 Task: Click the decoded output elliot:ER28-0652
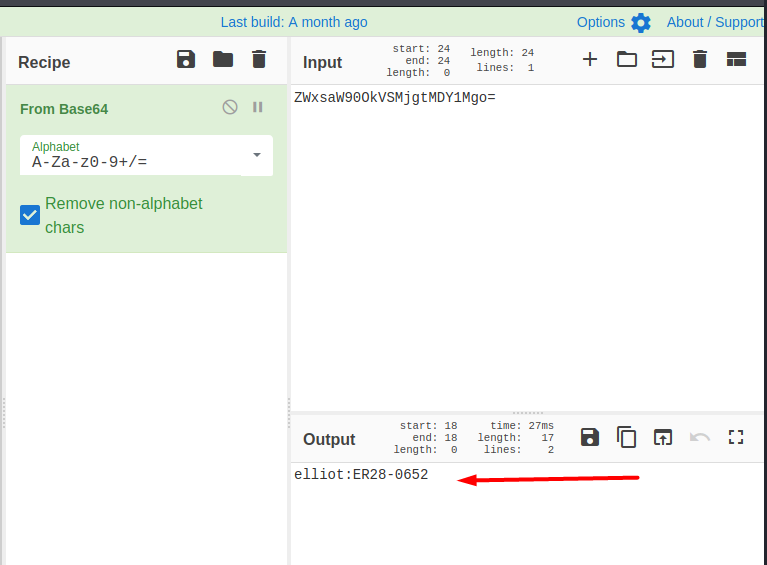coord(361,475)
